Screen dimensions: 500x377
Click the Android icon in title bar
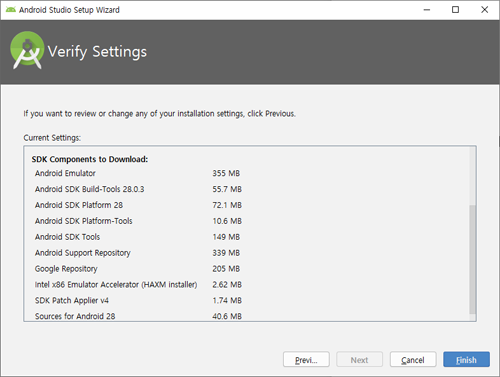(x=11, y=10)
